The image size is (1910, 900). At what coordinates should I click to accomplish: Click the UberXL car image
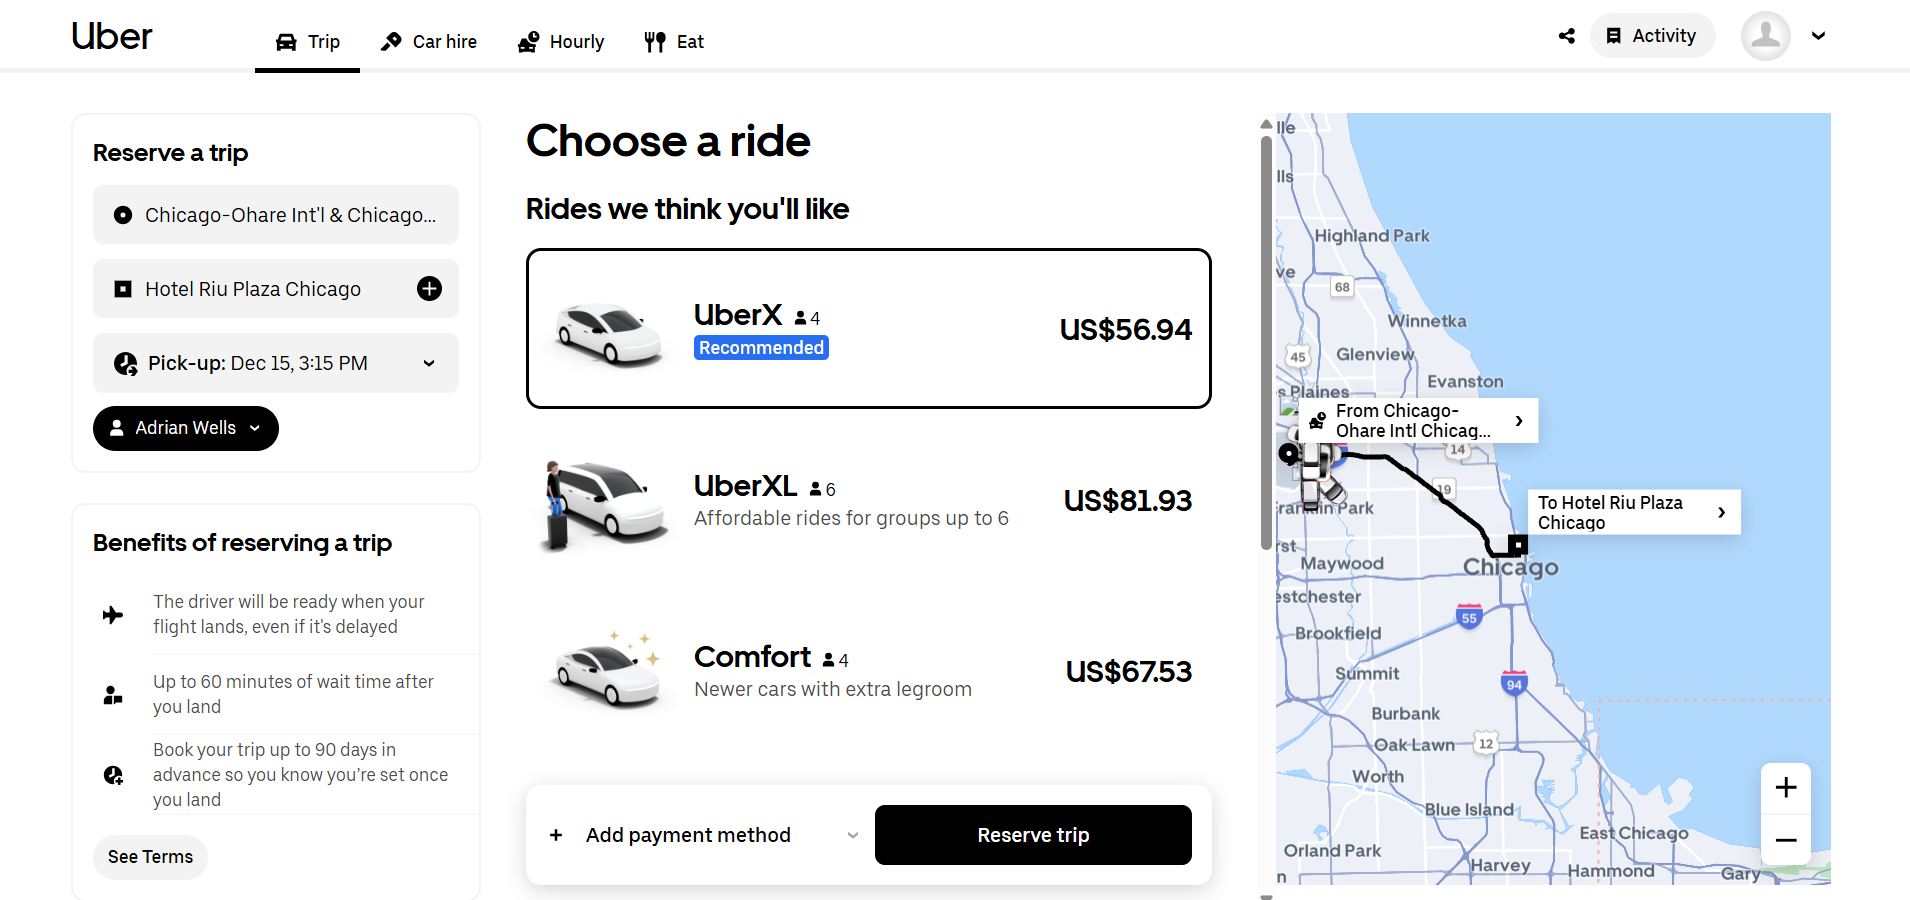[605, 503]
